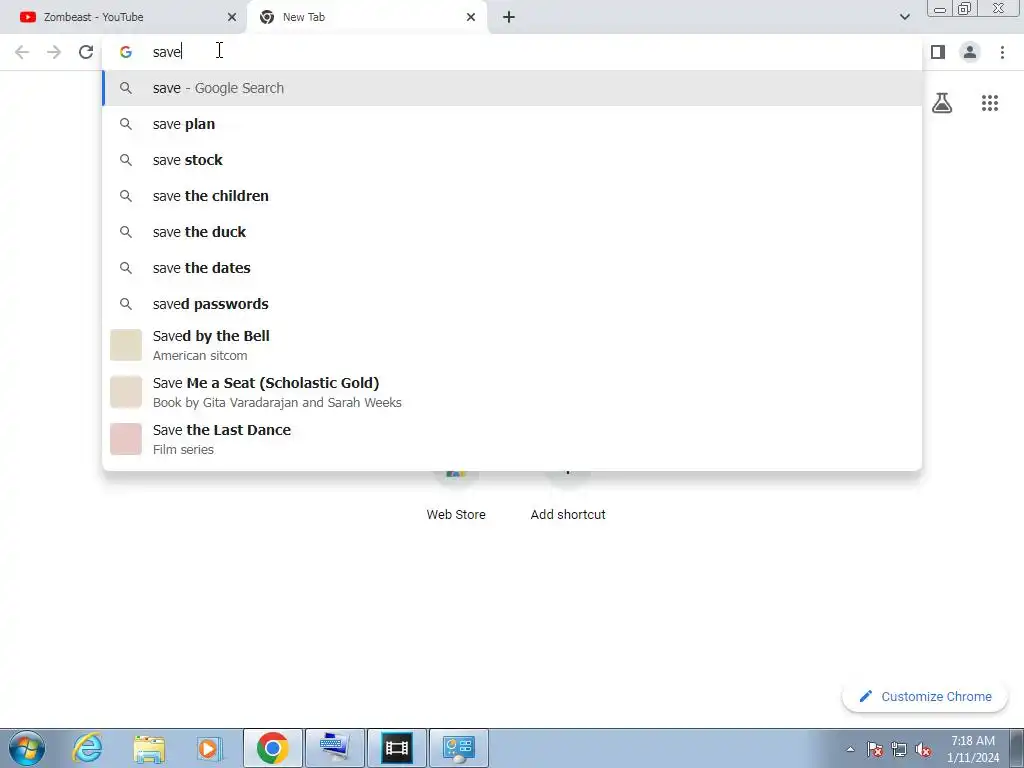Click the search icon beside 'save stock'
This screenshot has width=1024, height=768.
(126, 160)
